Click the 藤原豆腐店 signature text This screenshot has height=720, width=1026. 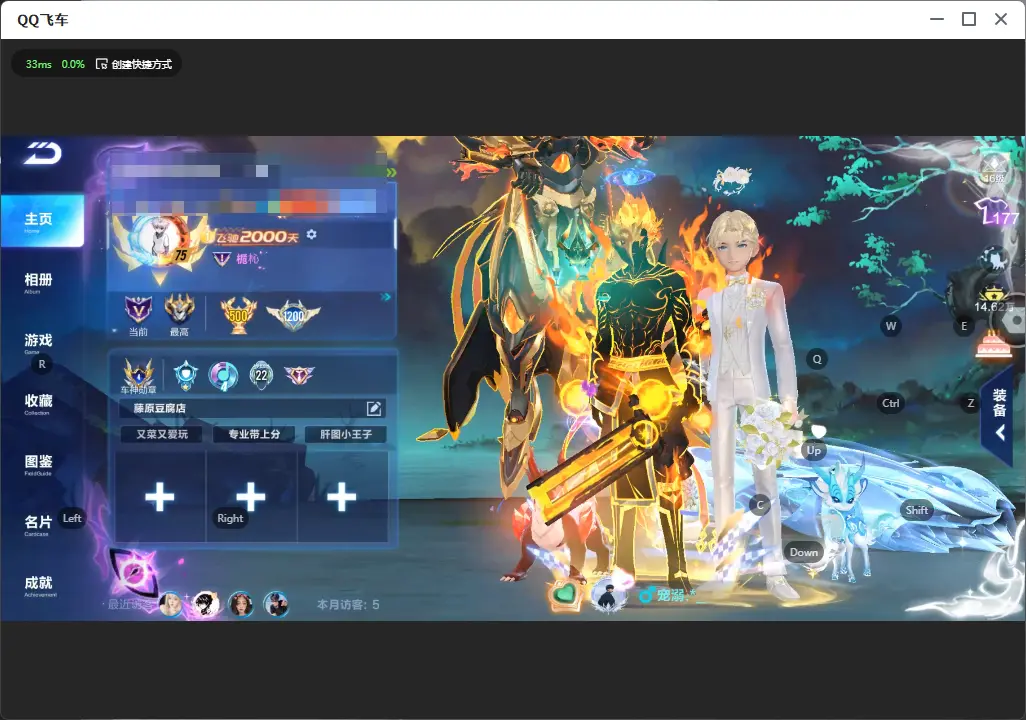coord(160,408)
